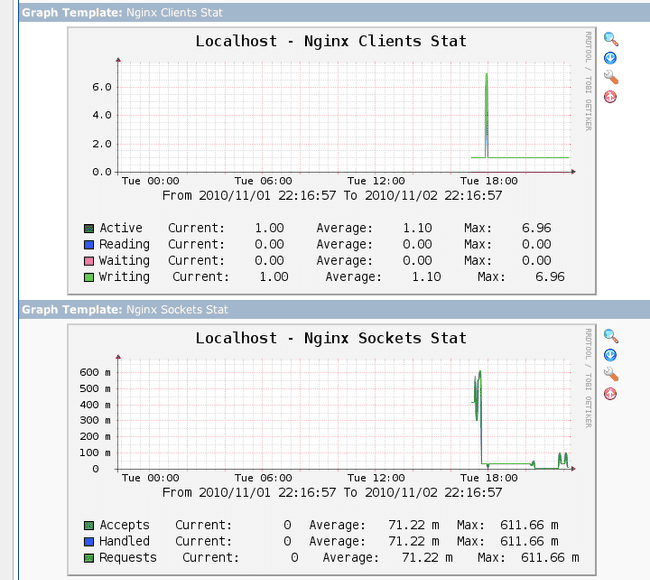This screenshot has width=650, height=580.
Task: Click the Reading legend blue swatch
Action: pyautogui.click(x=89, y=245)
